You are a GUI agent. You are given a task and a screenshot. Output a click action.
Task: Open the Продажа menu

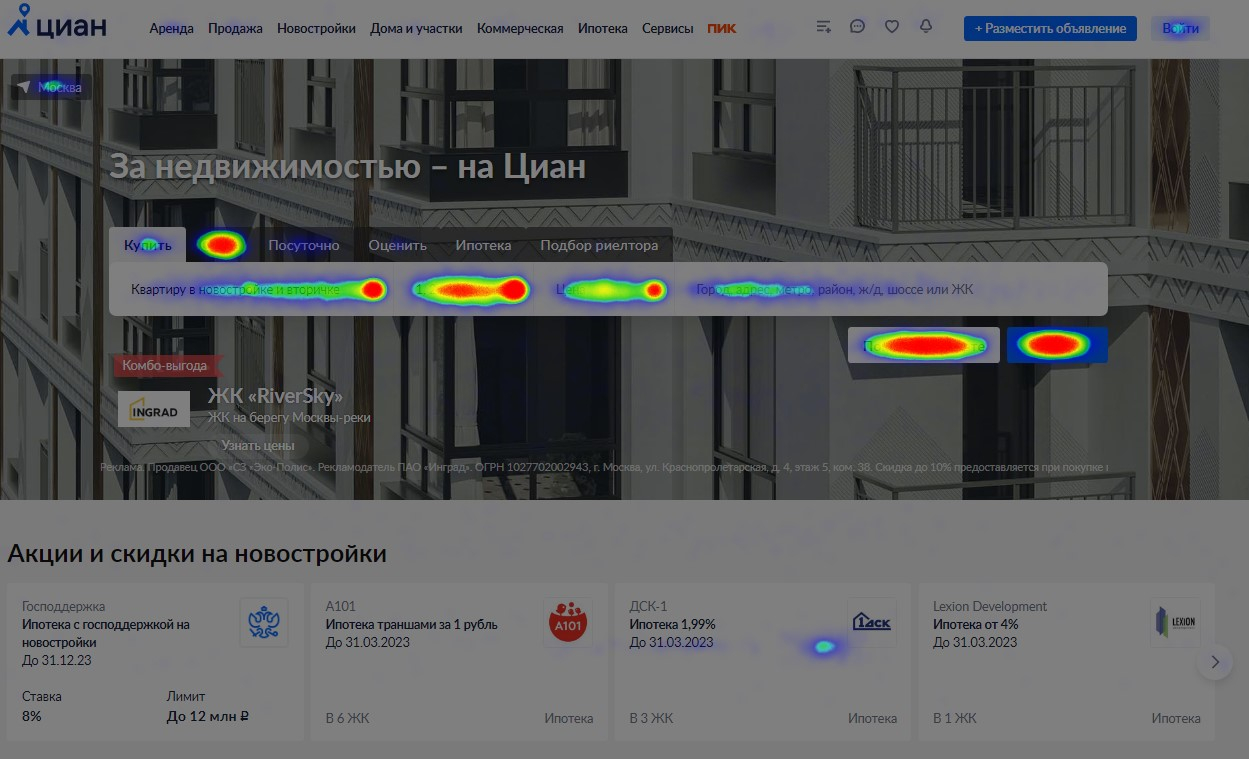(x=235, y=28)
